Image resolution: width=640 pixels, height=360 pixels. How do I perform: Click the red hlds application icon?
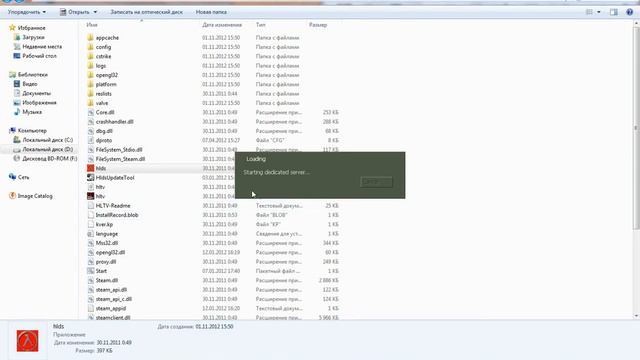[91, 168]
